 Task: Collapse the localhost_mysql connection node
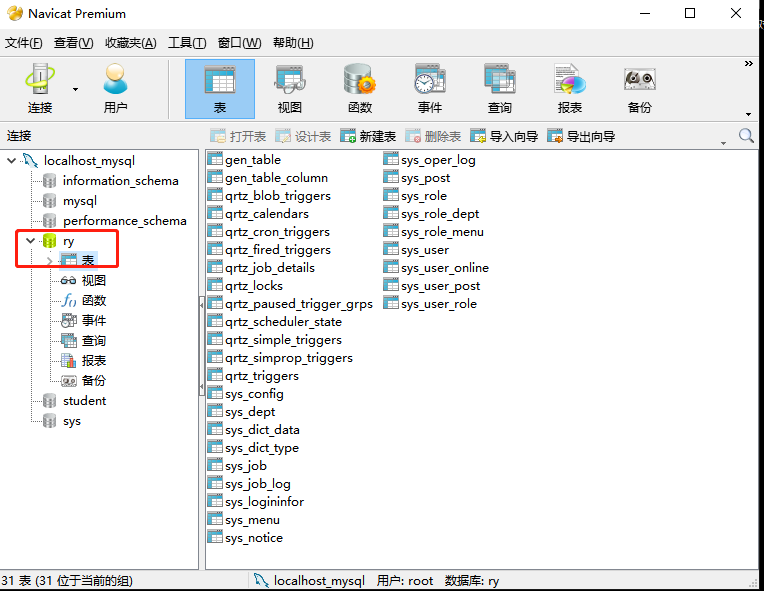12,160
